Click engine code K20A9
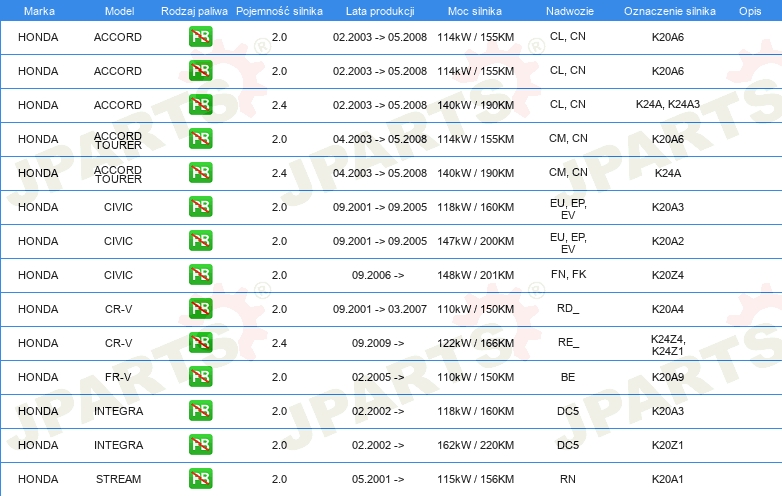Image resolution: width=782 pixels, height=496 pixels. click(x=668, y=377)
